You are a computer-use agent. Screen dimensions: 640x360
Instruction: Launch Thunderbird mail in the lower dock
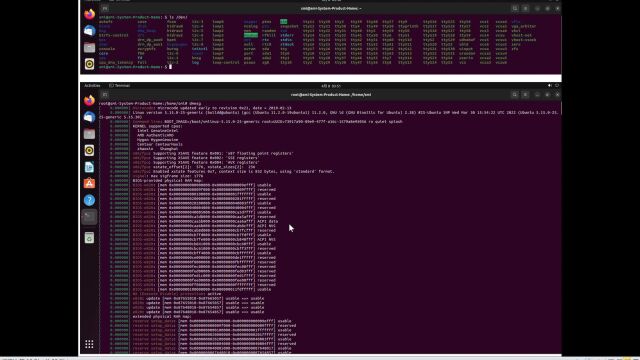pyautogui.click(x=89, y=117)
